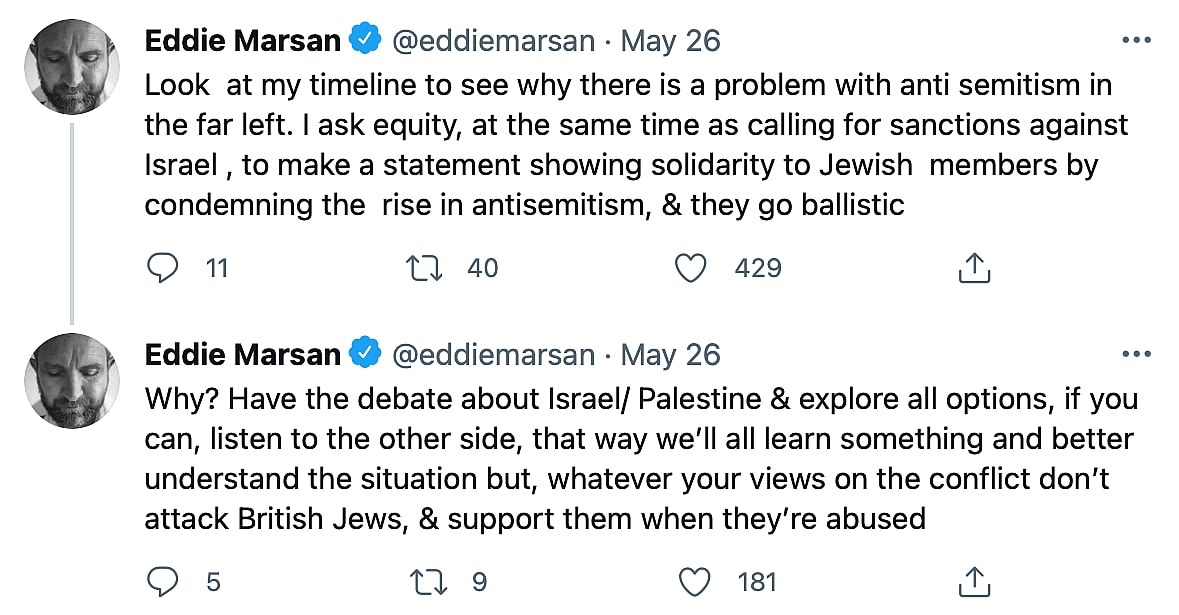
Task: Open the May 26 timestamp of second tweet
Action: point(671,354)
